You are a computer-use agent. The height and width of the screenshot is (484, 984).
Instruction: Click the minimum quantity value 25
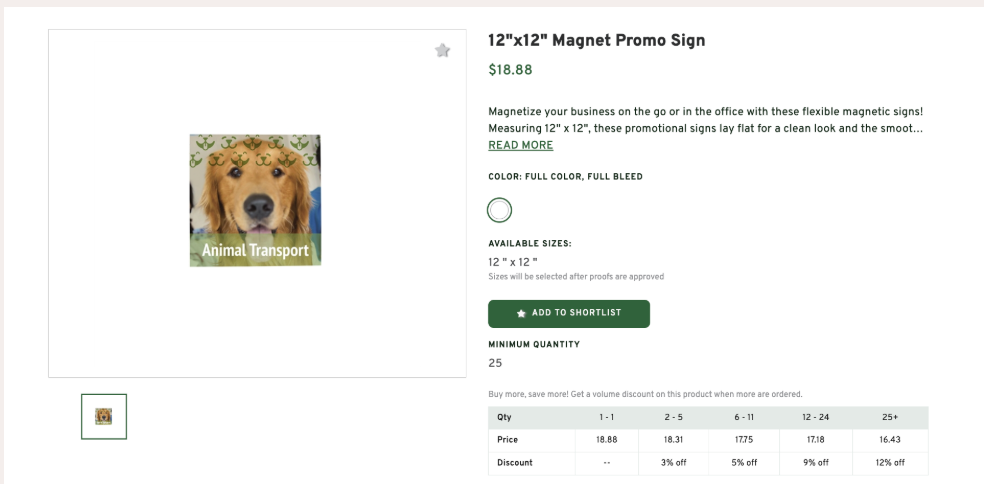tap(495, 363)
